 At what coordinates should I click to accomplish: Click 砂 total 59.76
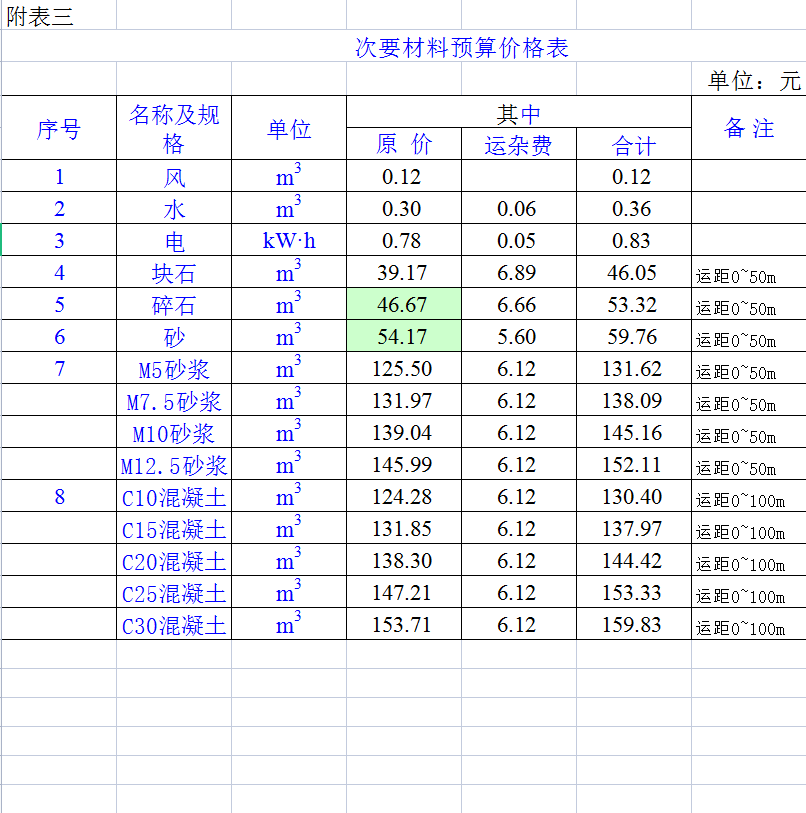[634, 337]
